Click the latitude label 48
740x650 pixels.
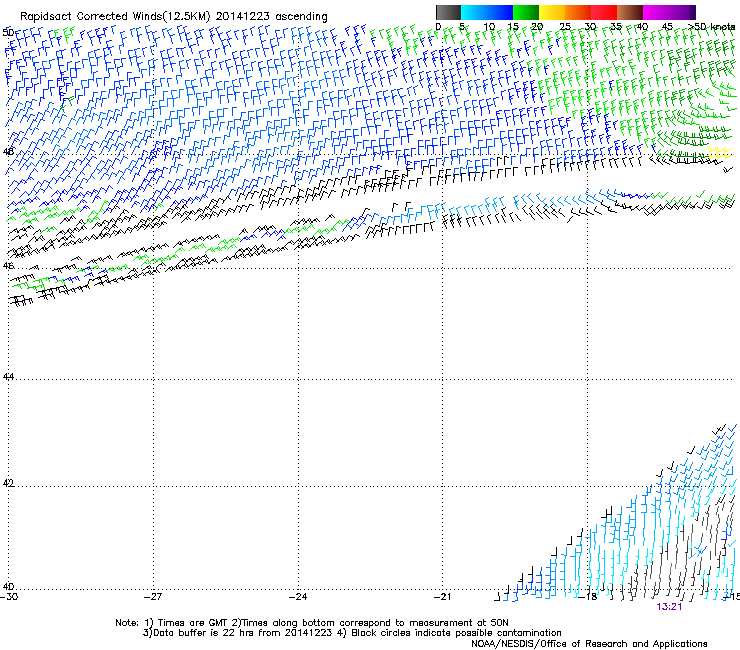pyautogui.click(x=8, y=152)
